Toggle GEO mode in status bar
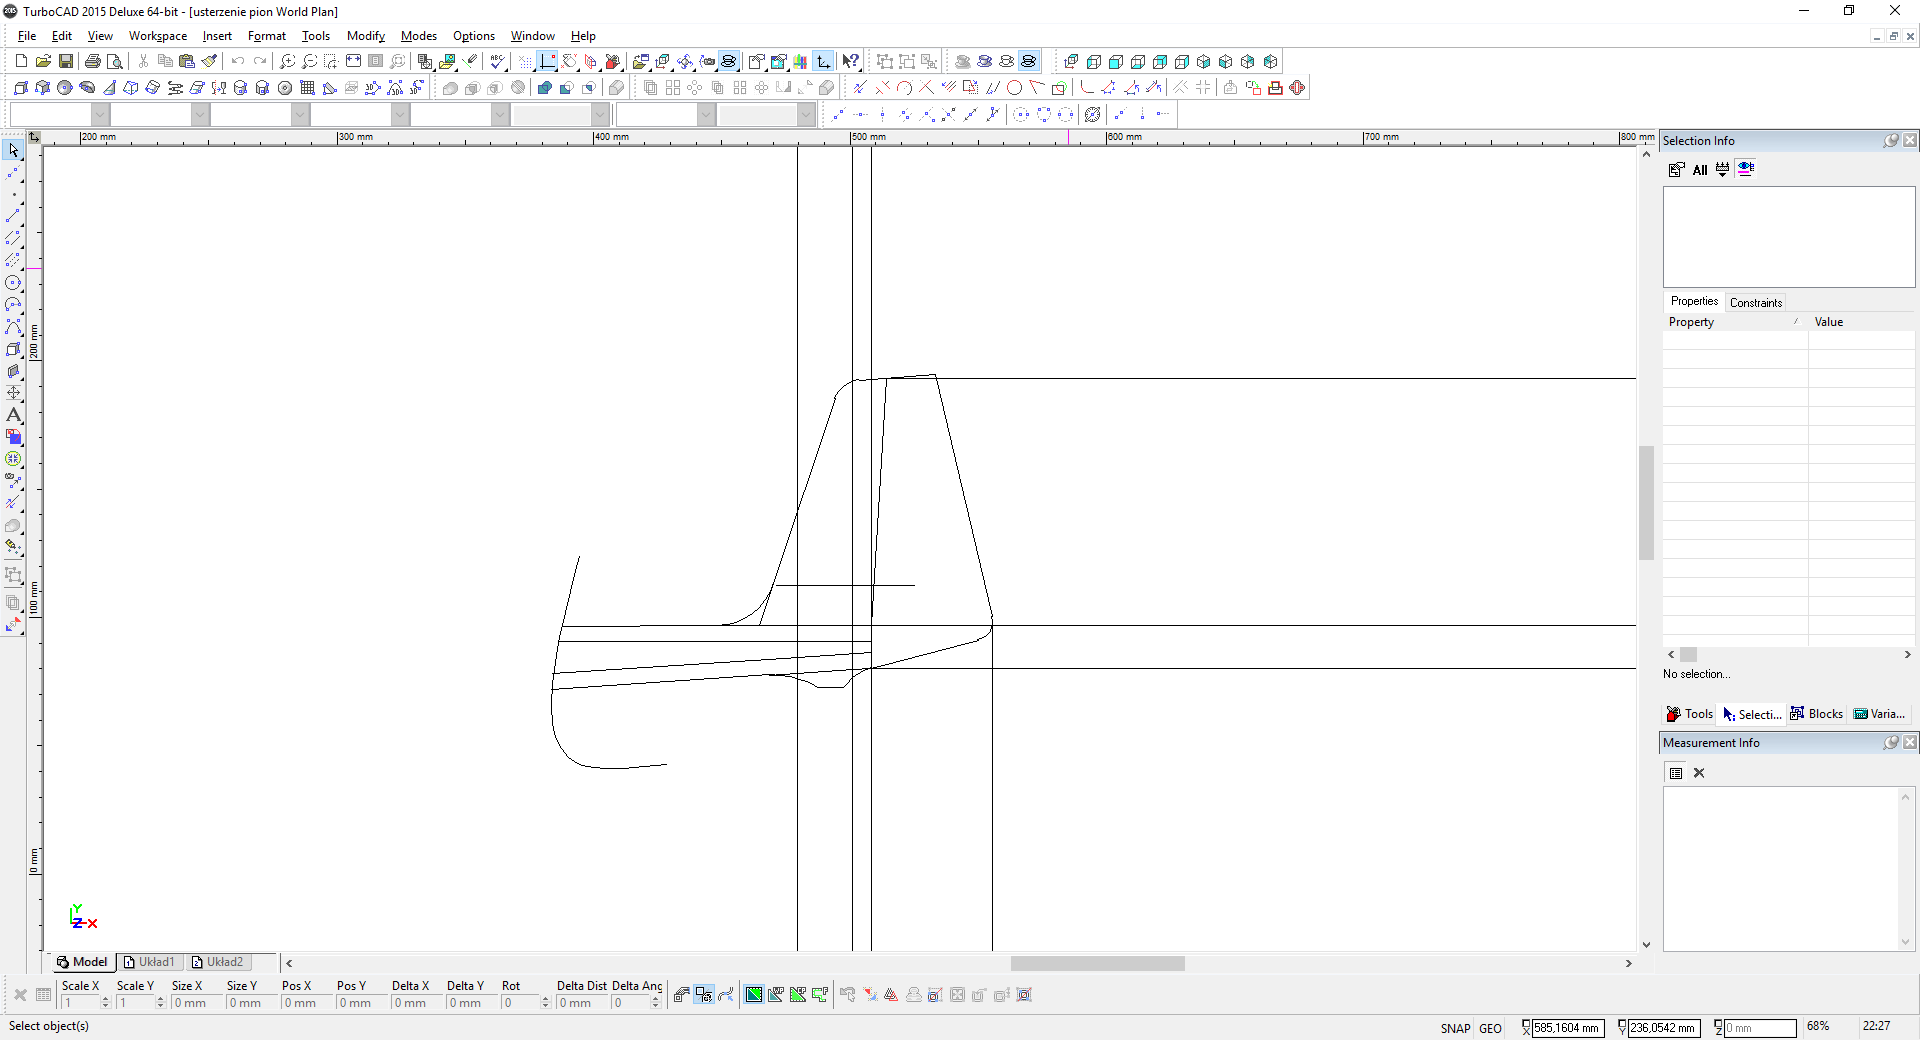This screenshot has width=1920, height=1040. click(x=1490, y=1028)
